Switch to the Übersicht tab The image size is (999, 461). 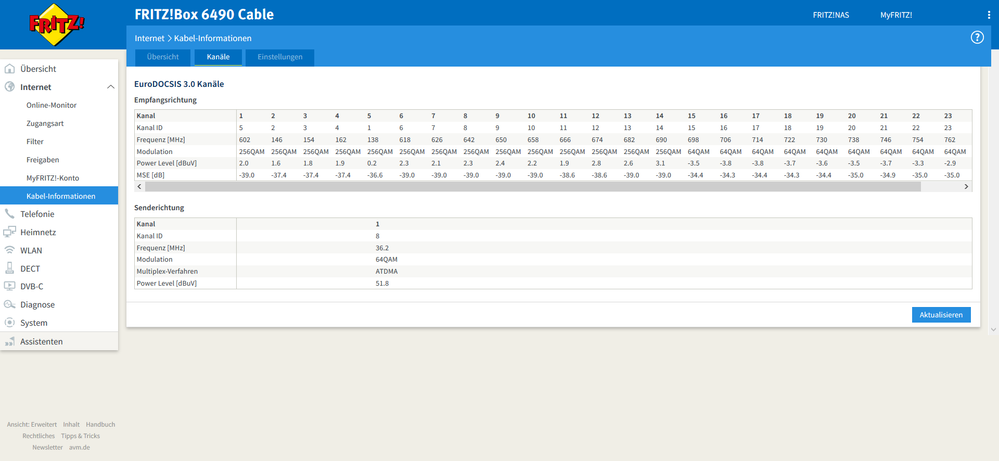point(162,57)
